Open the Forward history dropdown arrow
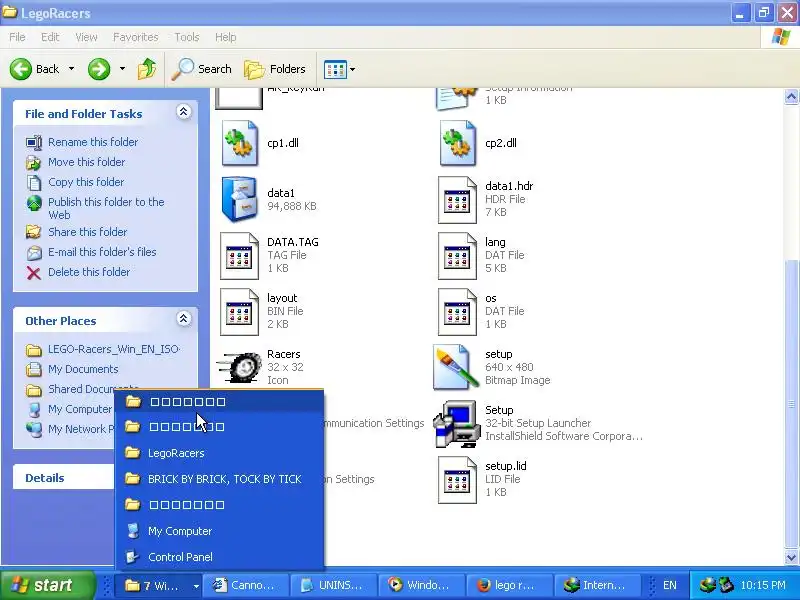Viewport: 800px width, 600px height. tap(122, 68)
